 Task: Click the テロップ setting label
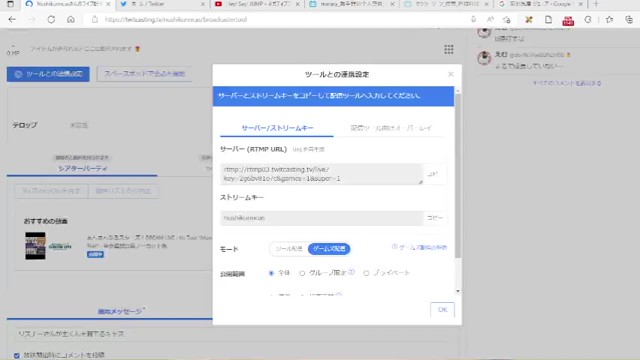coord(24,125)
